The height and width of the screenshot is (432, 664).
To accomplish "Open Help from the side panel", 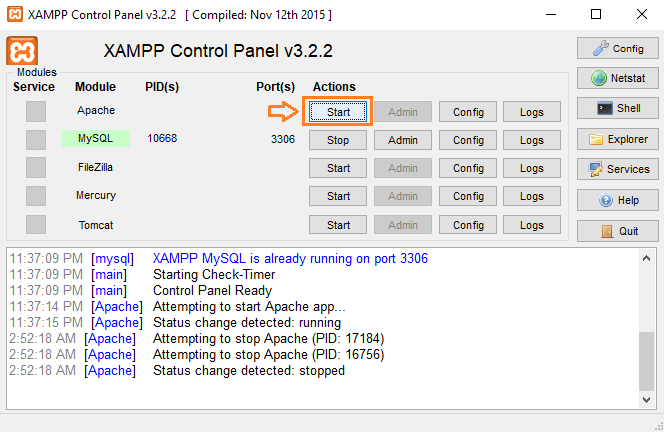I will [x=618, y=200].
